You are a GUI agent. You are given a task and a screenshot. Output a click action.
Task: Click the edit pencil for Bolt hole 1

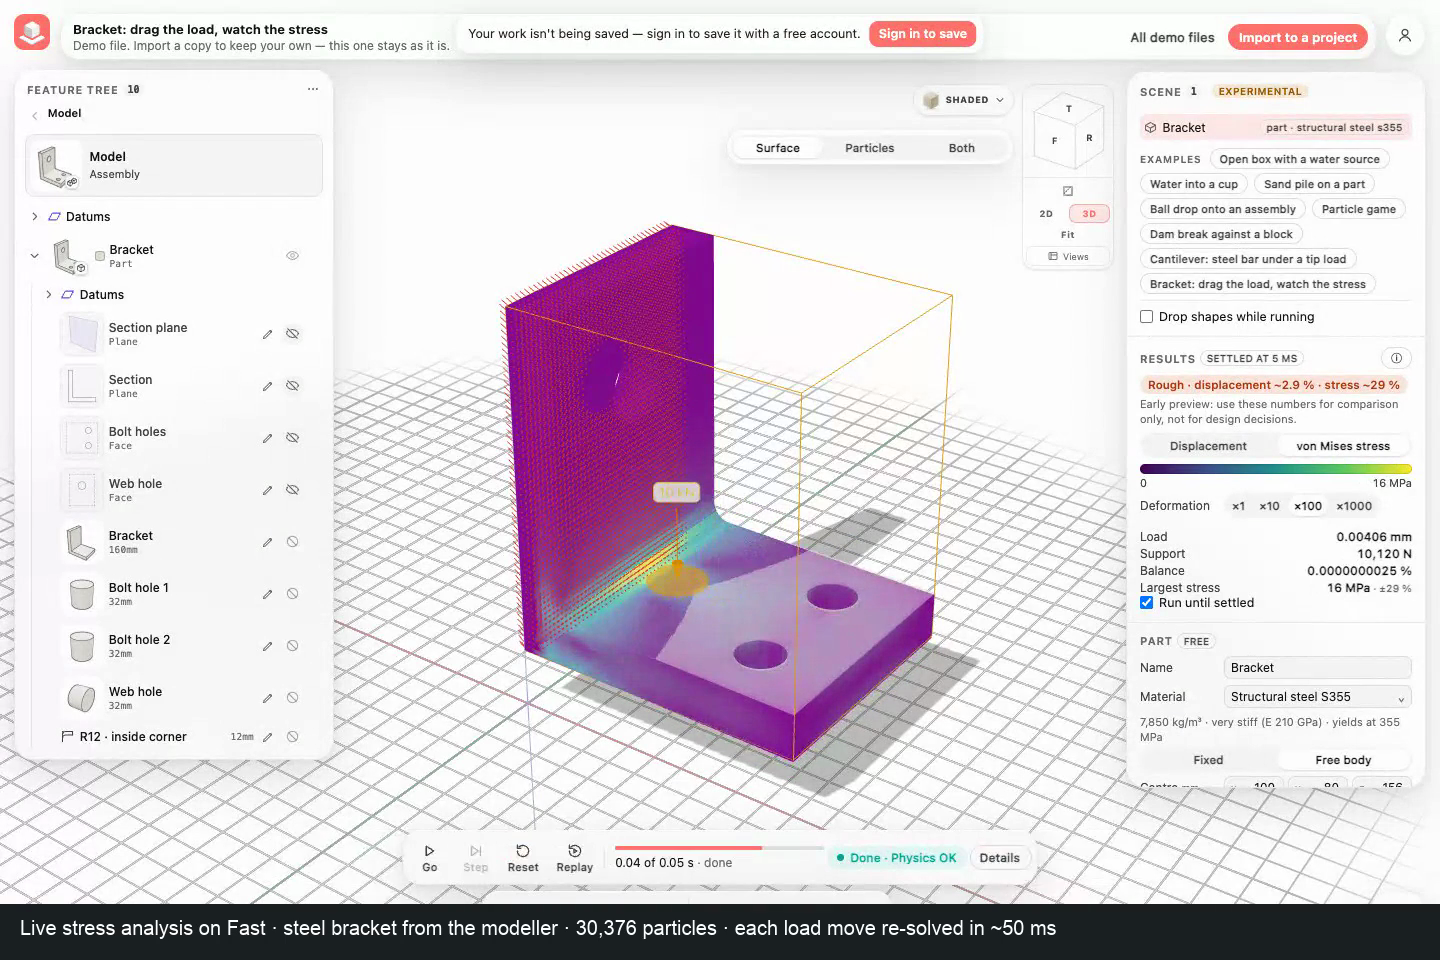click(x=267, y=594)
